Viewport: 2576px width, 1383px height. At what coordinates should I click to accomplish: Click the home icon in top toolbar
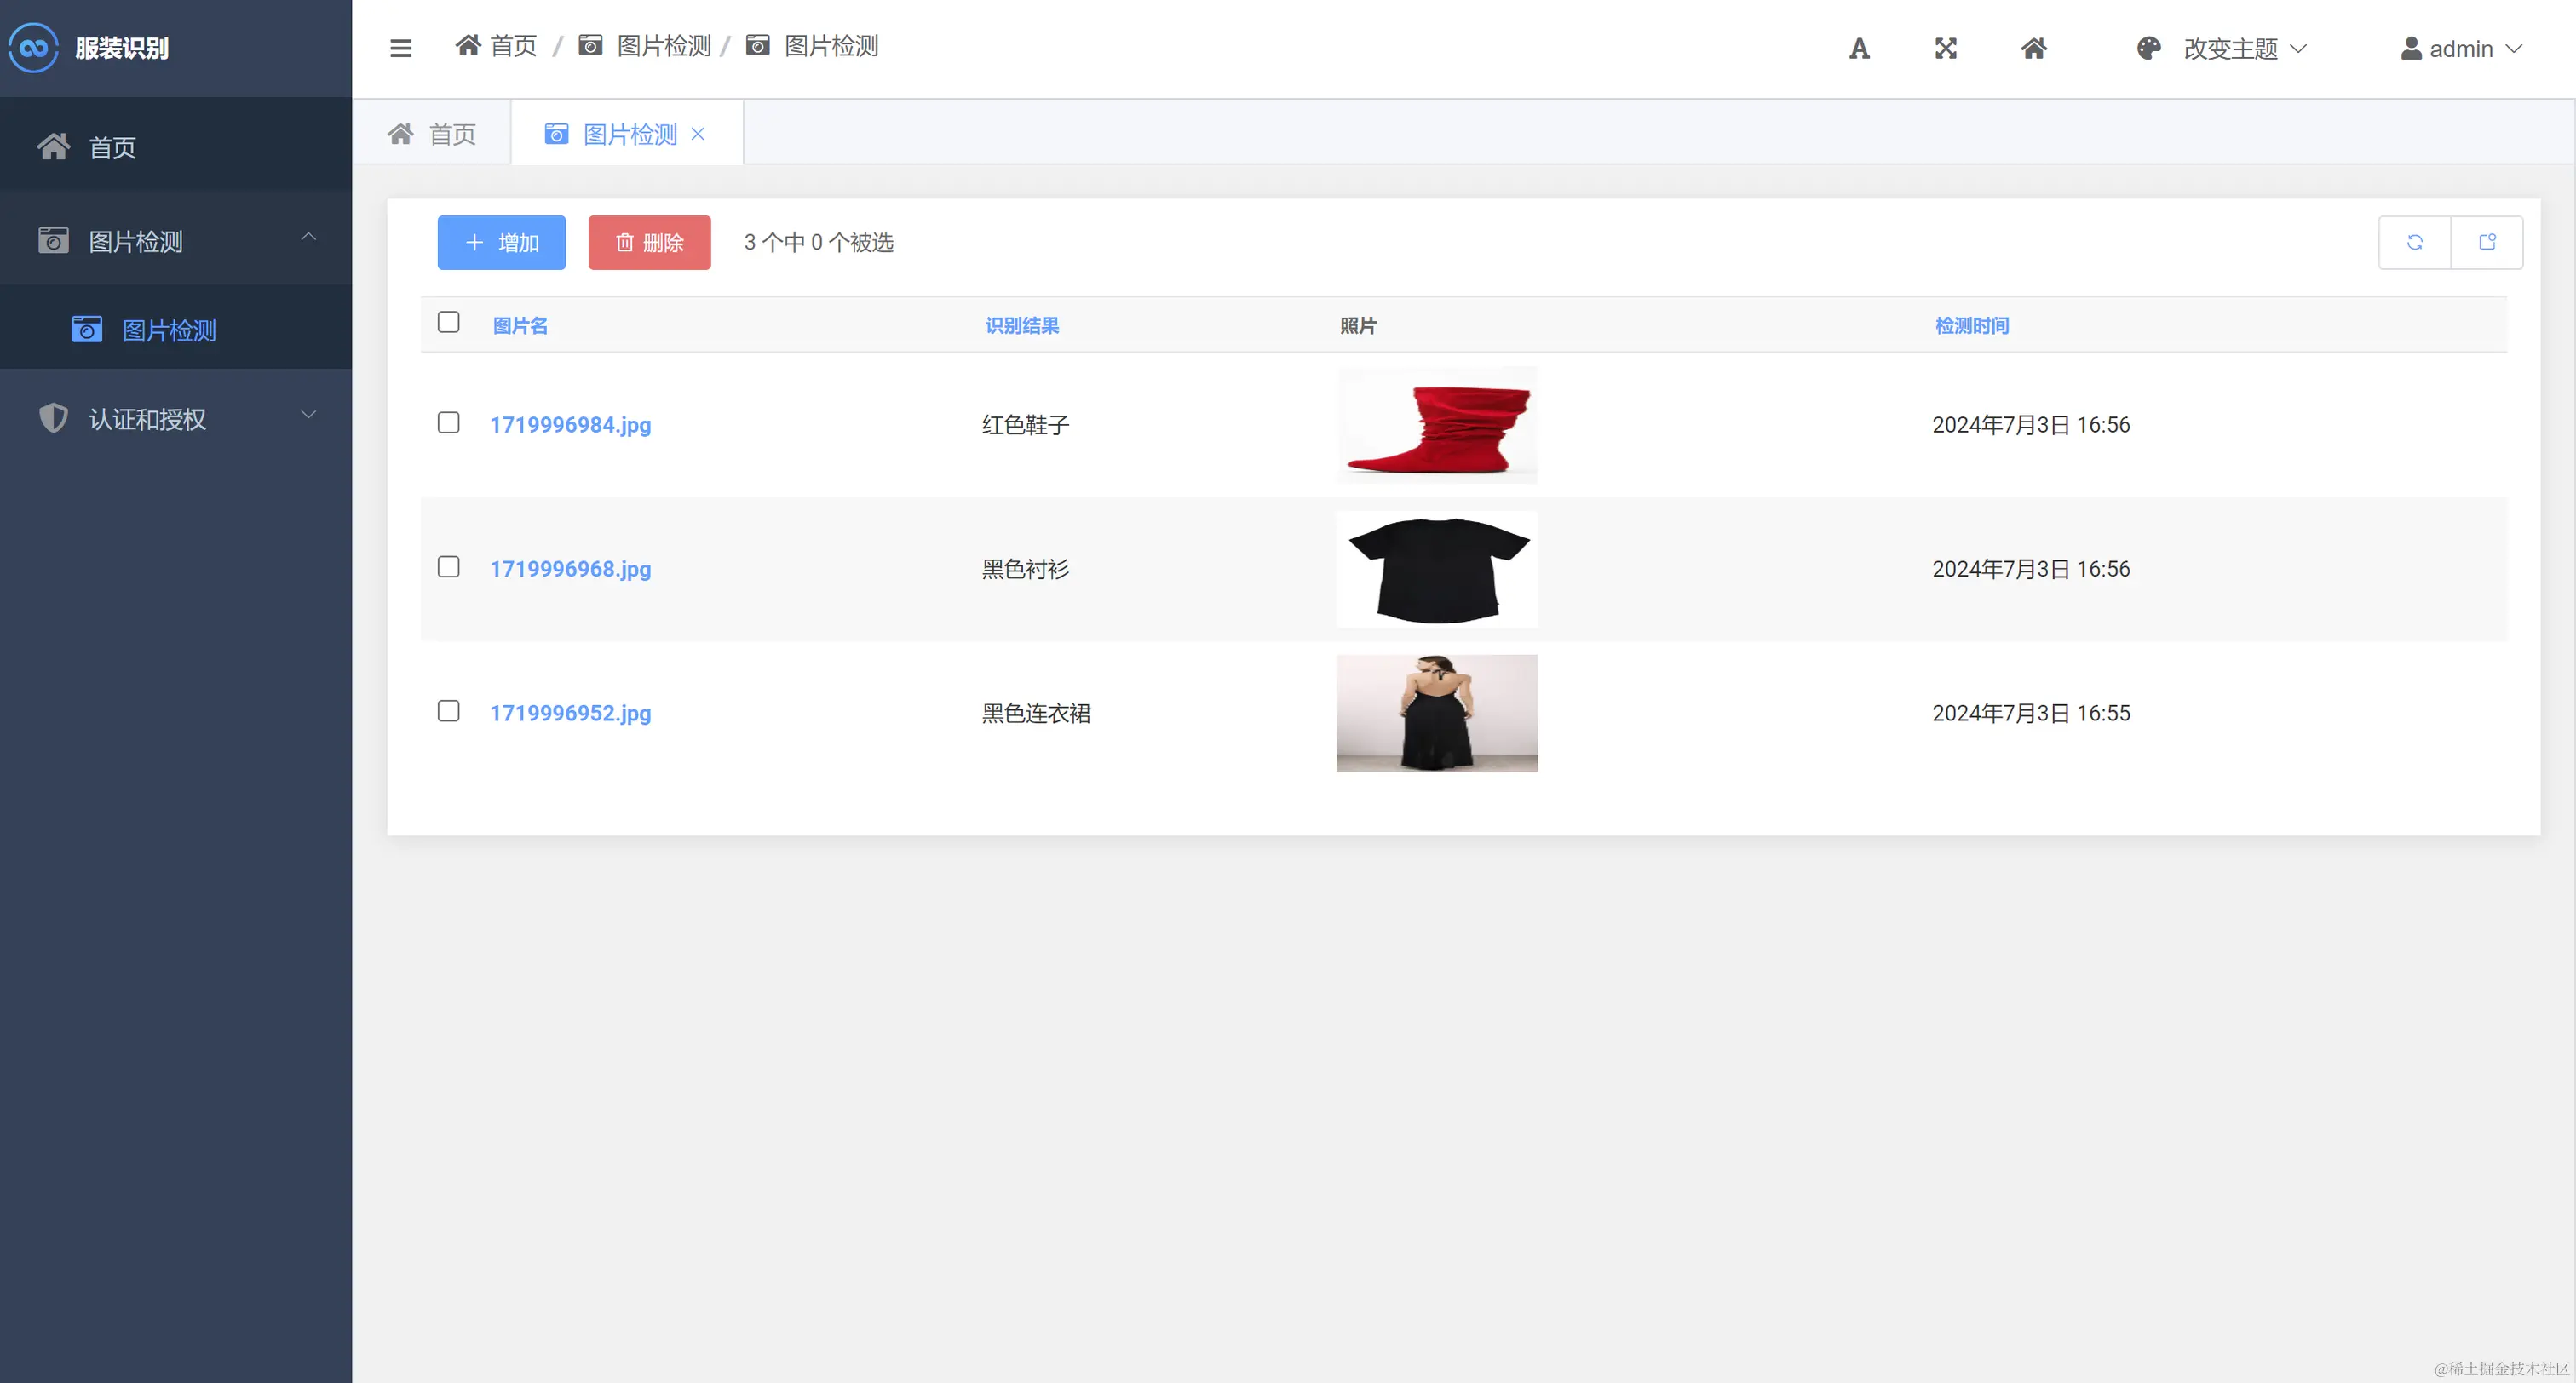point(2033,48)
